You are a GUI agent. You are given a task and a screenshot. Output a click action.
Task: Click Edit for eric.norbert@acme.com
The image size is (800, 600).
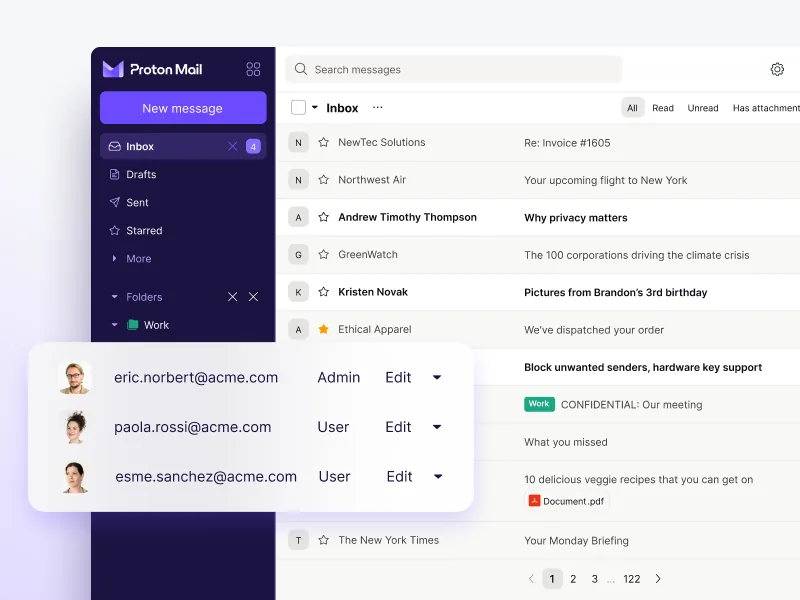coord(398,378)
